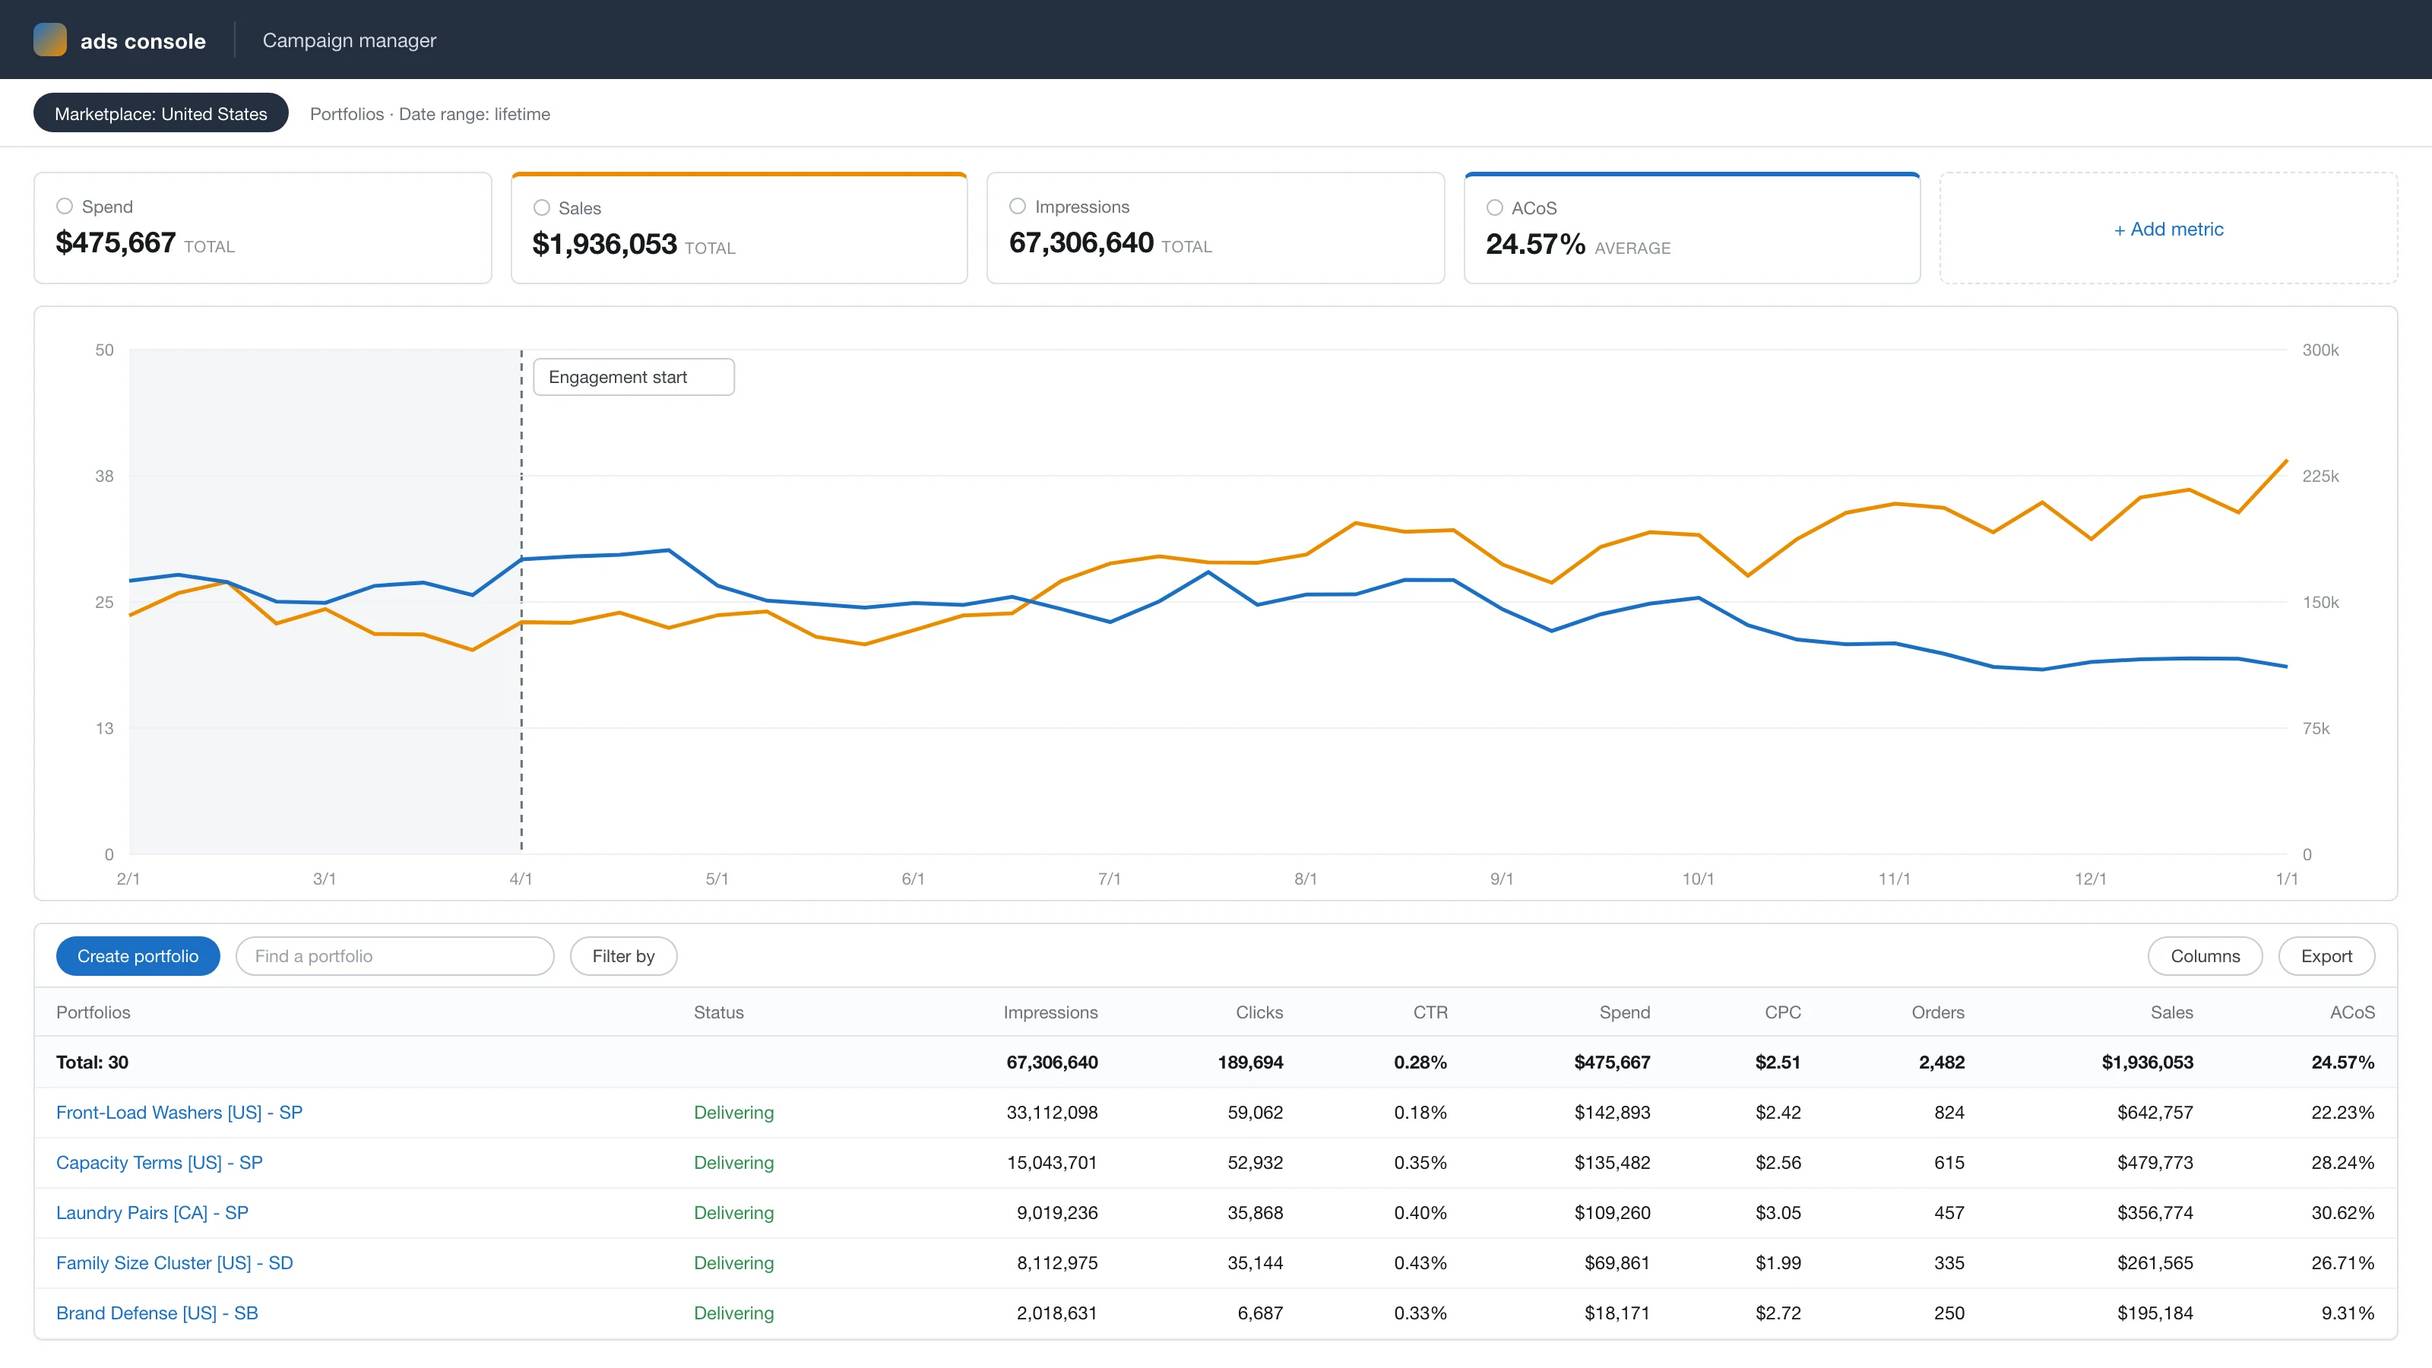Add a new metric card

tap(2168, 229)
